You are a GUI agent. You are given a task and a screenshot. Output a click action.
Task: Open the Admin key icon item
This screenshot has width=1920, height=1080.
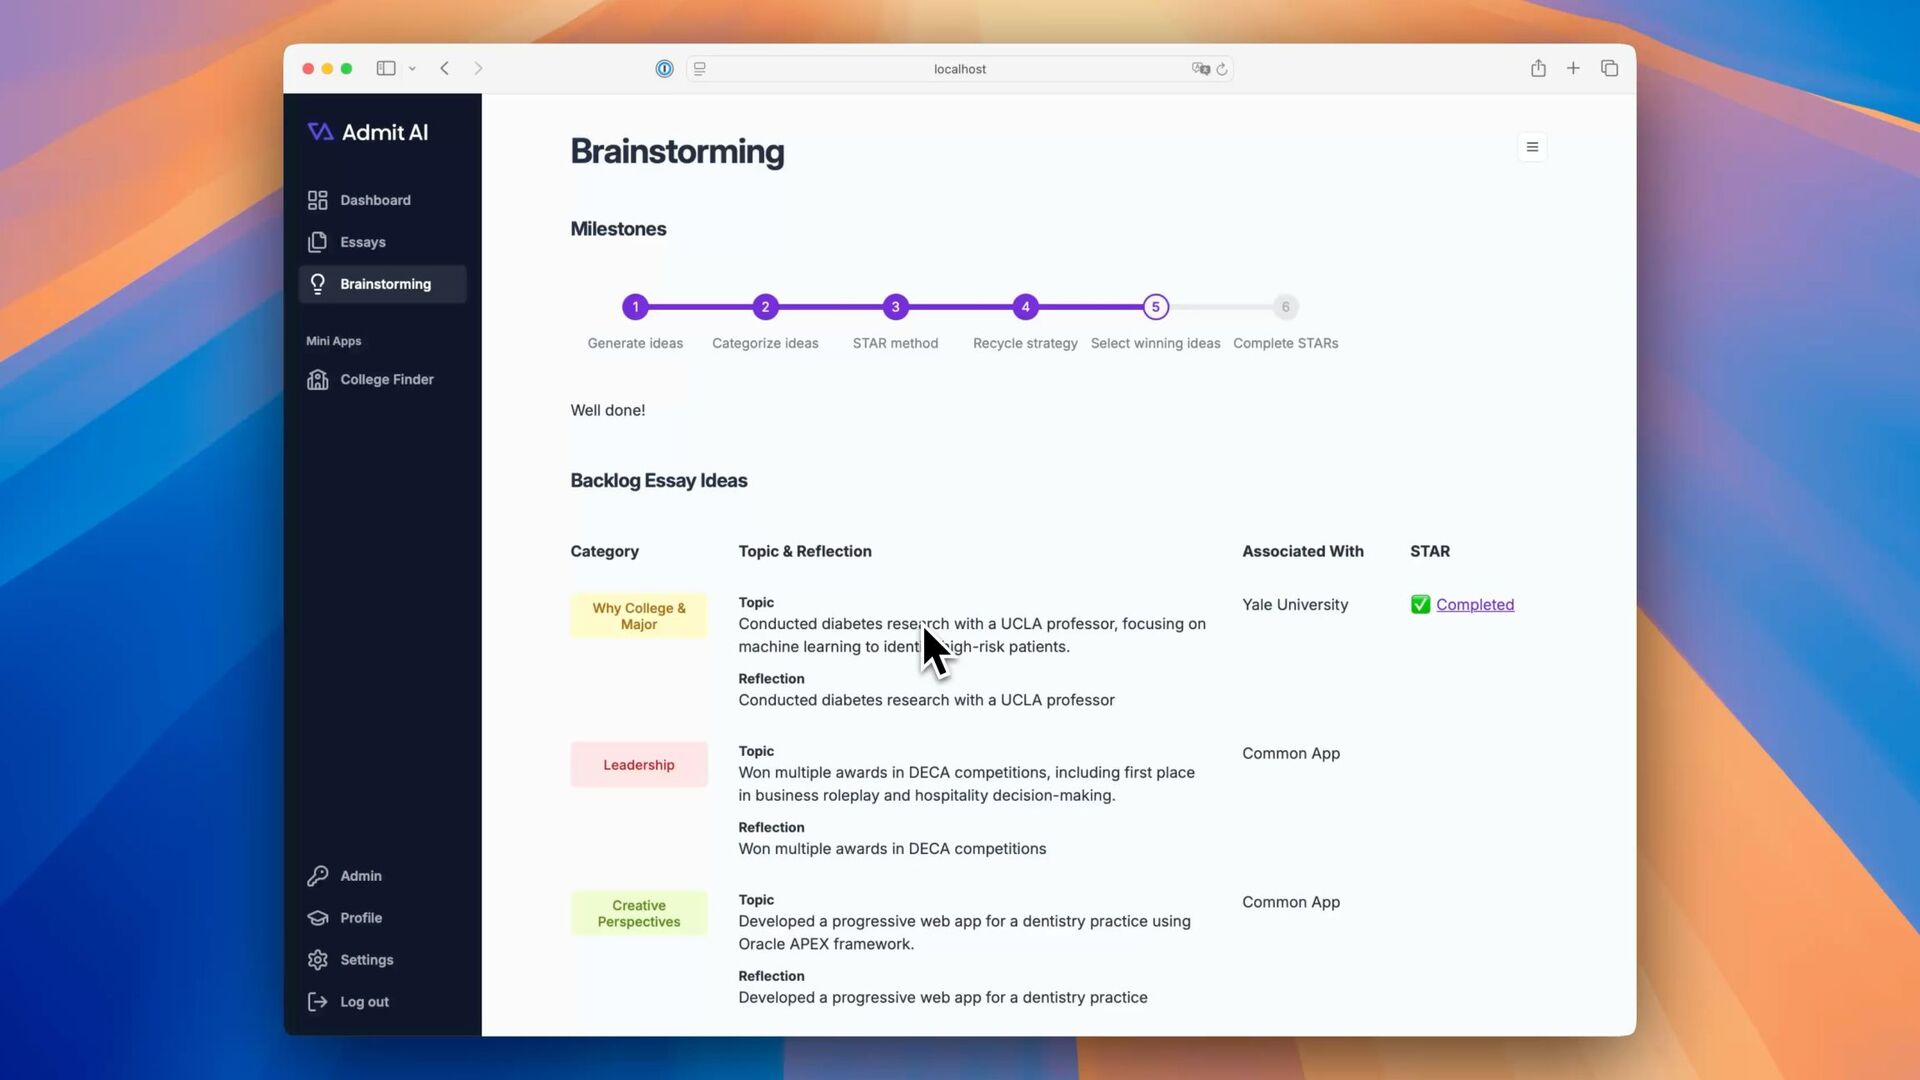point(318,876)
